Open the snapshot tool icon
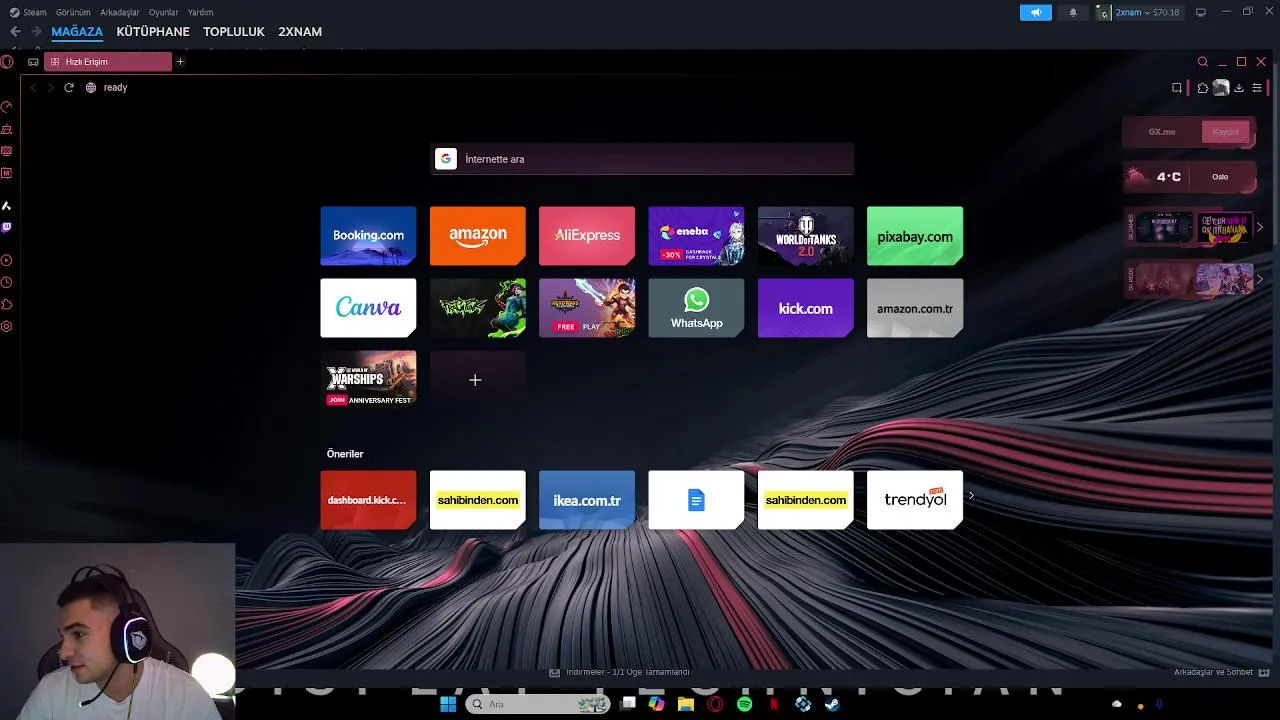 pos(1177,88)
